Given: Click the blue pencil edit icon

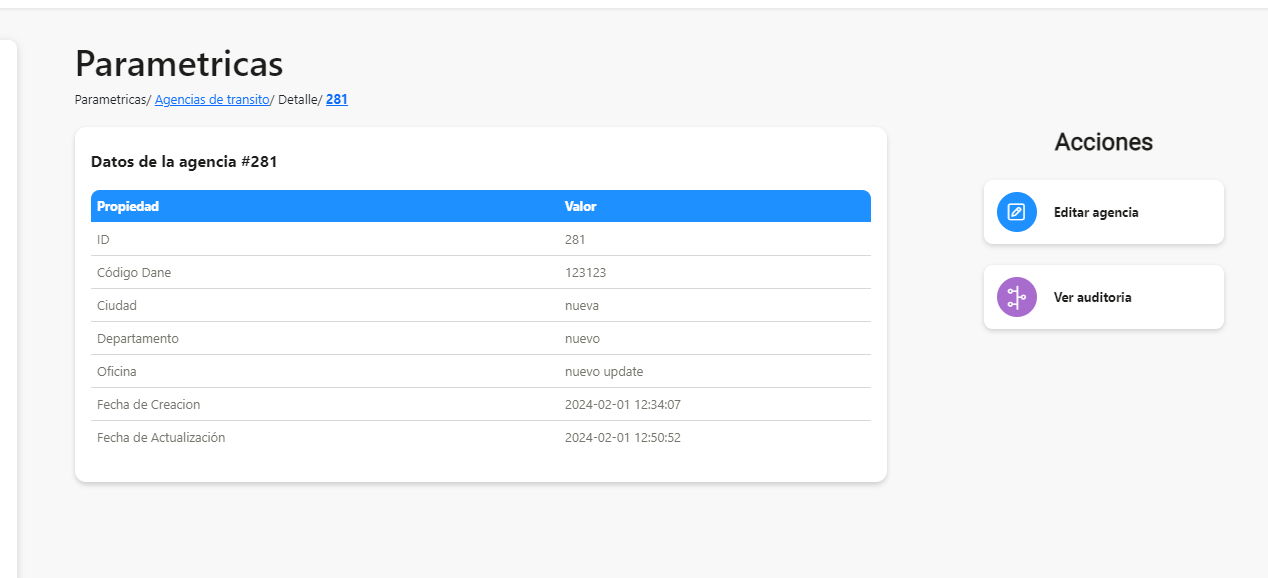Looking at the screenshot, I should coord(1017,212).
